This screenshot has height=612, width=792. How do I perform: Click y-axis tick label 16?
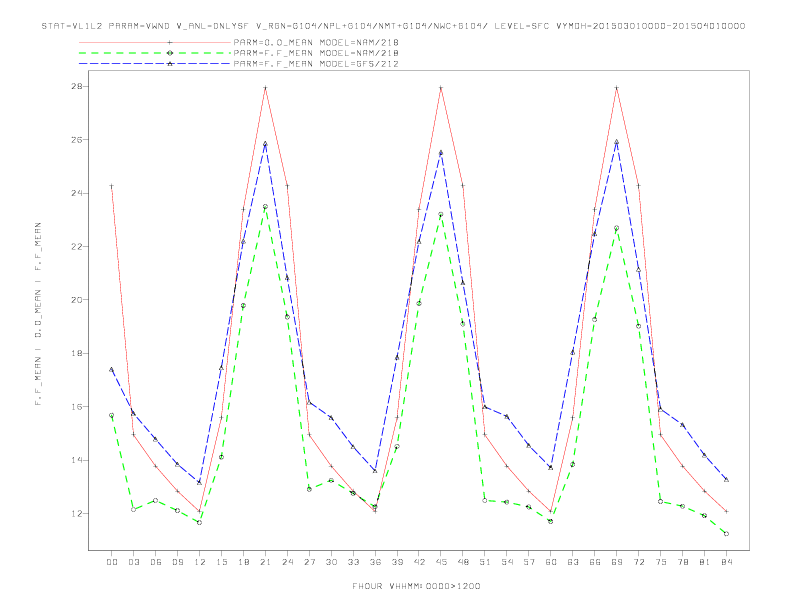tap(77, 407)
